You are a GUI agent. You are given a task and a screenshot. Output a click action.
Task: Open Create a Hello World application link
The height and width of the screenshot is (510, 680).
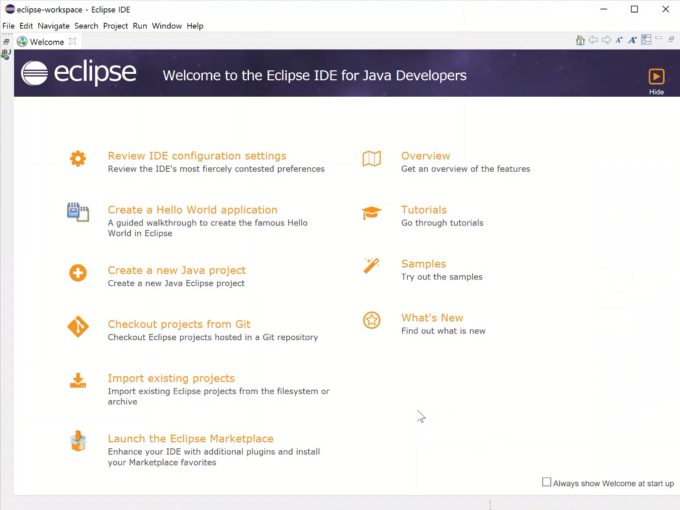click(193, 210)
